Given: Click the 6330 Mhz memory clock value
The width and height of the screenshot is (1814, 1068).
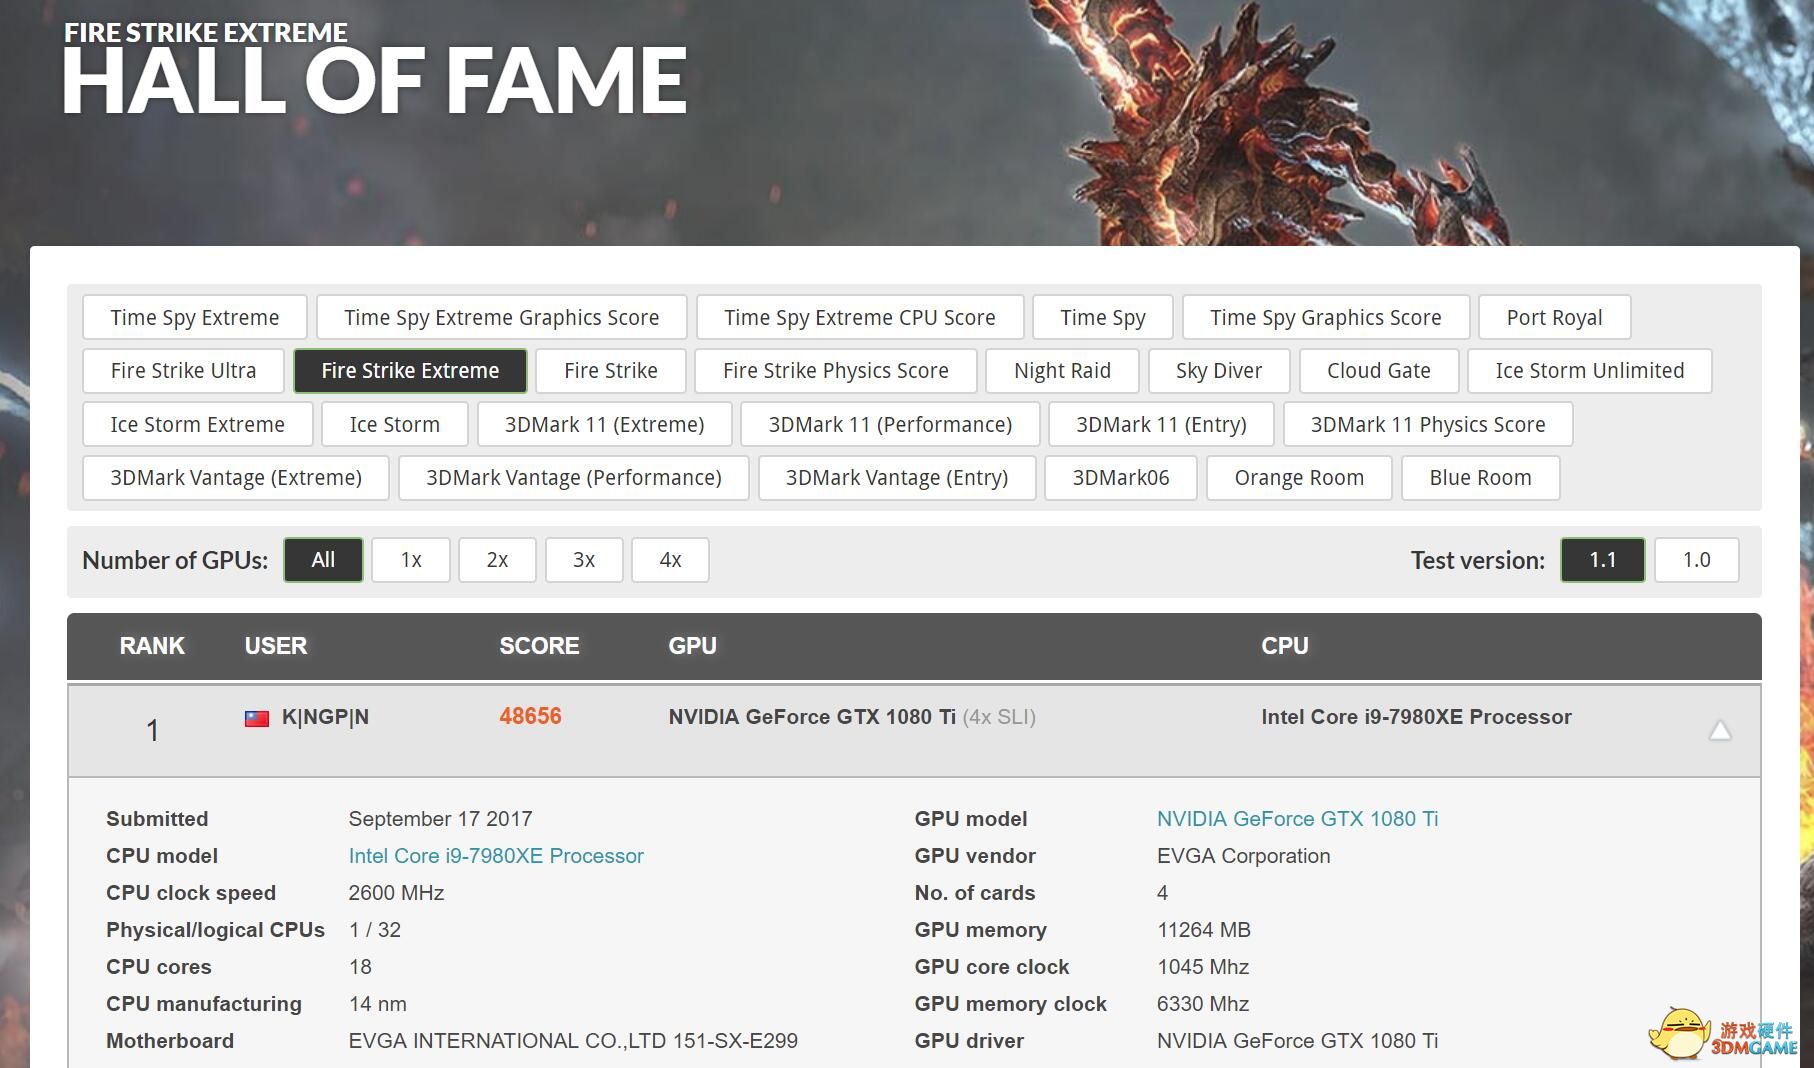Looking at the screenshot, I should click(x=1203, y=1004).
